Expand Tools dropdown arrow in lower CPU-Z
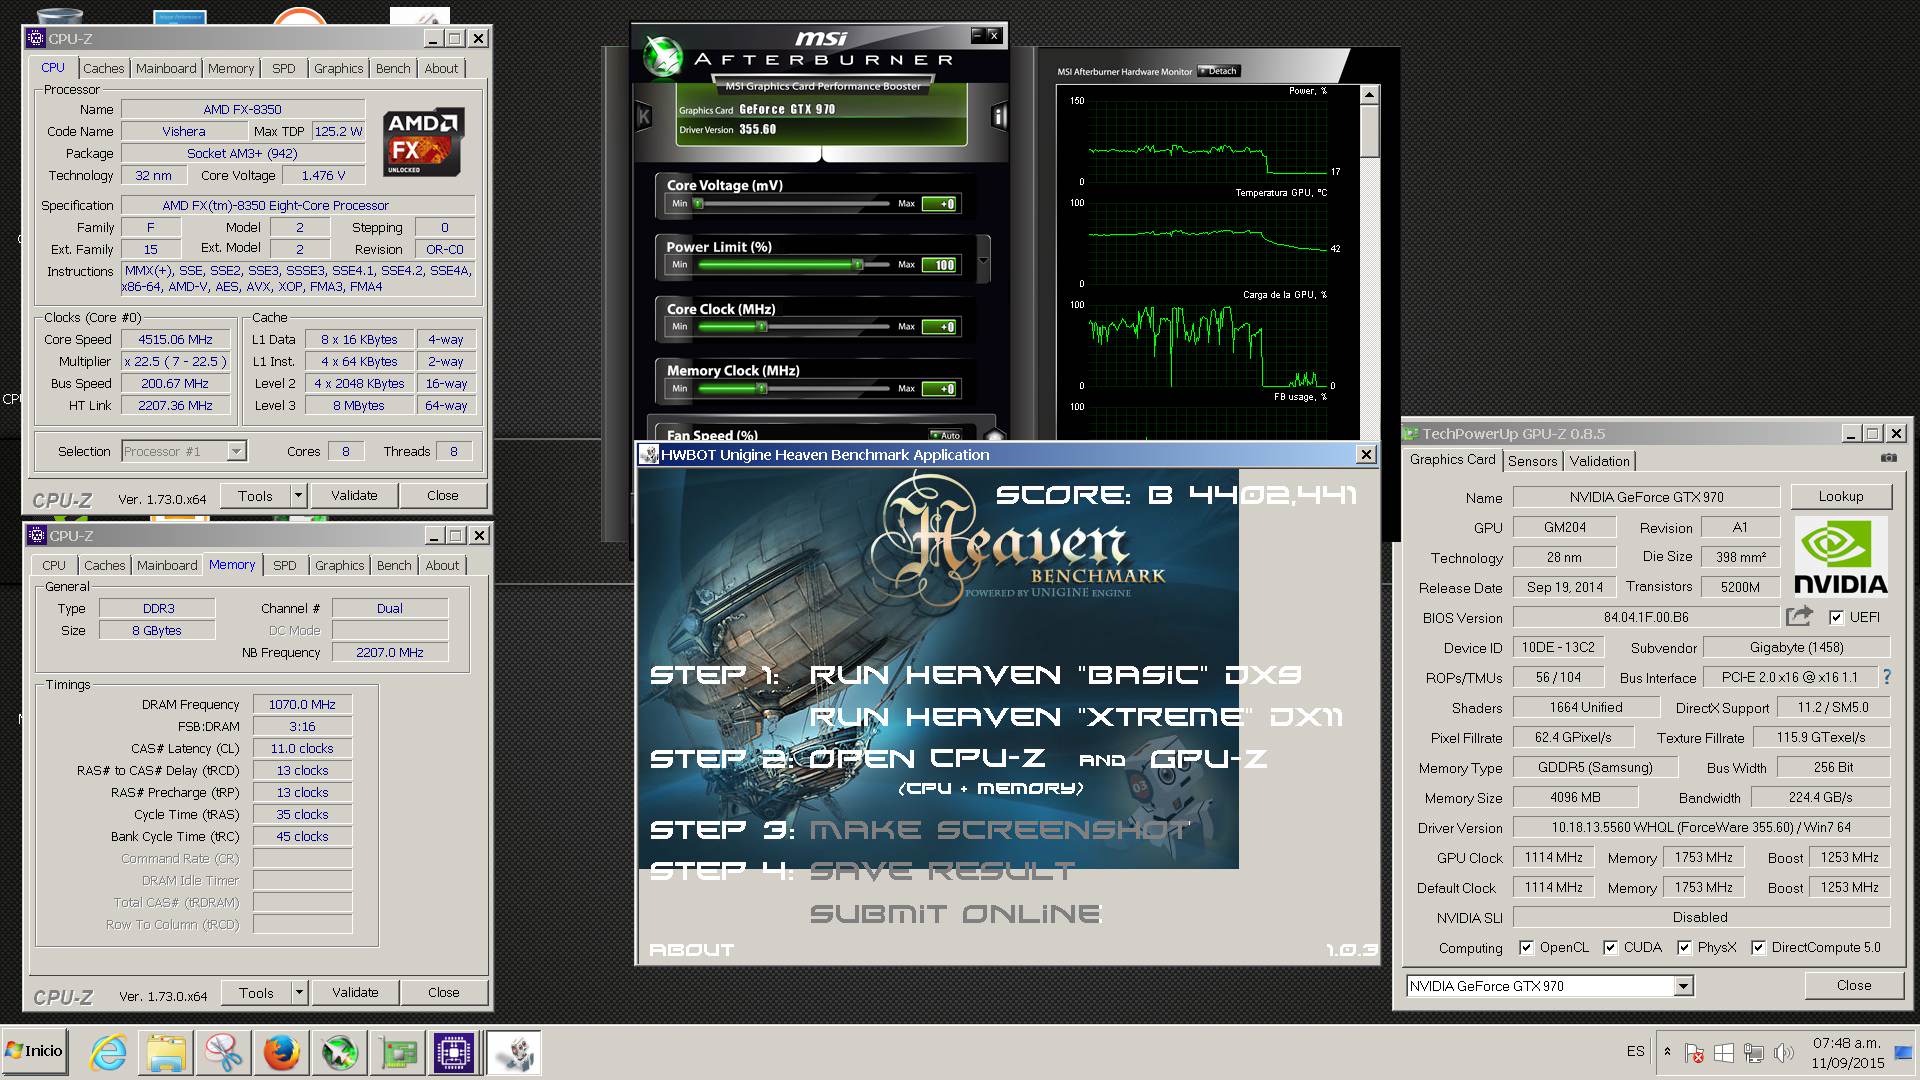The image size is (1920, 1080). 298,992
